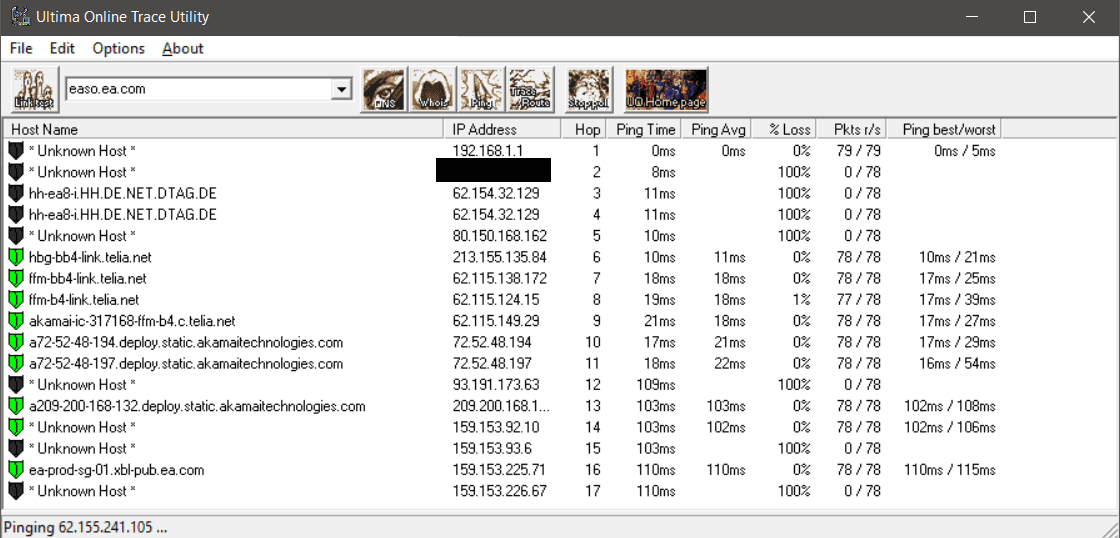The image size is (1120, 538).
Task: Click the black shield on hop 15 row
Action: click(16, 449)
